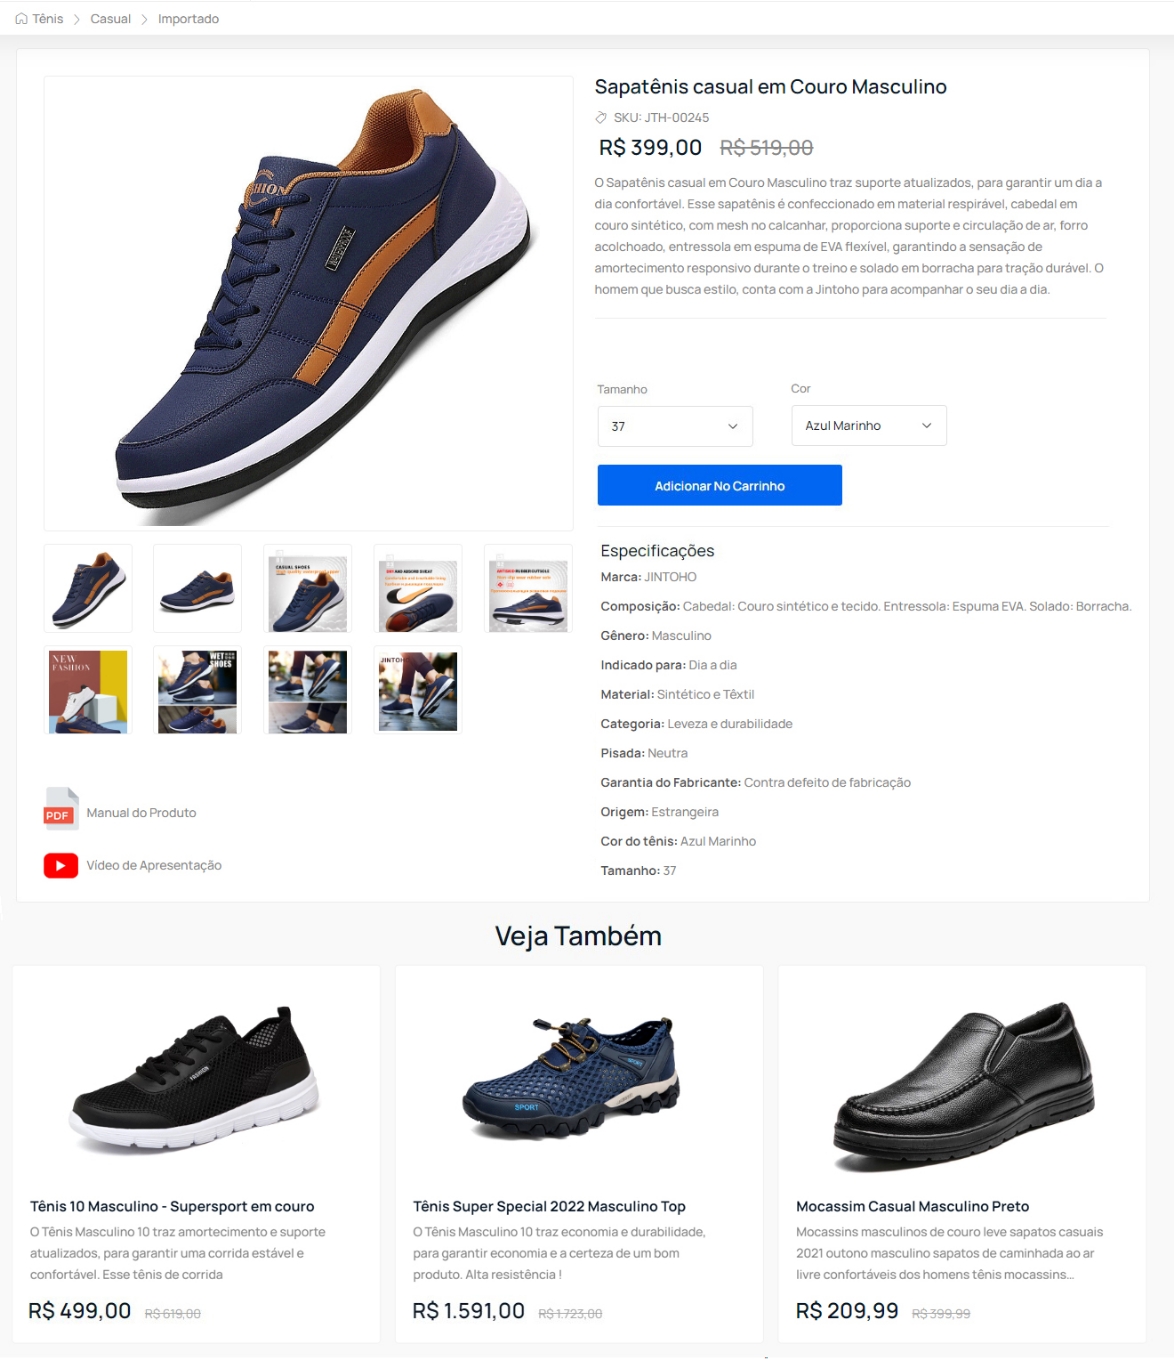The width and height of the screenshot is (1174, 1359).
Task: Open the PDF manual icon
Action: click(x=61, y=810)
